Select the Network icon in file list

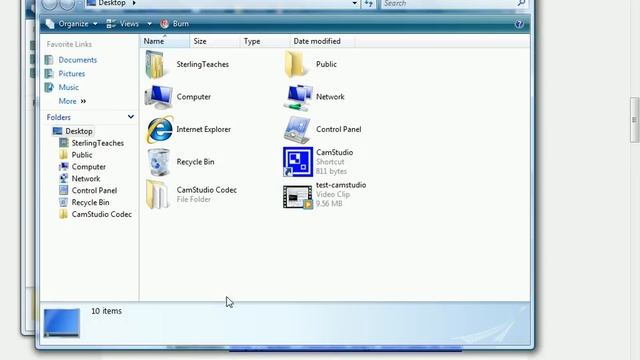[x=298, y=97]
